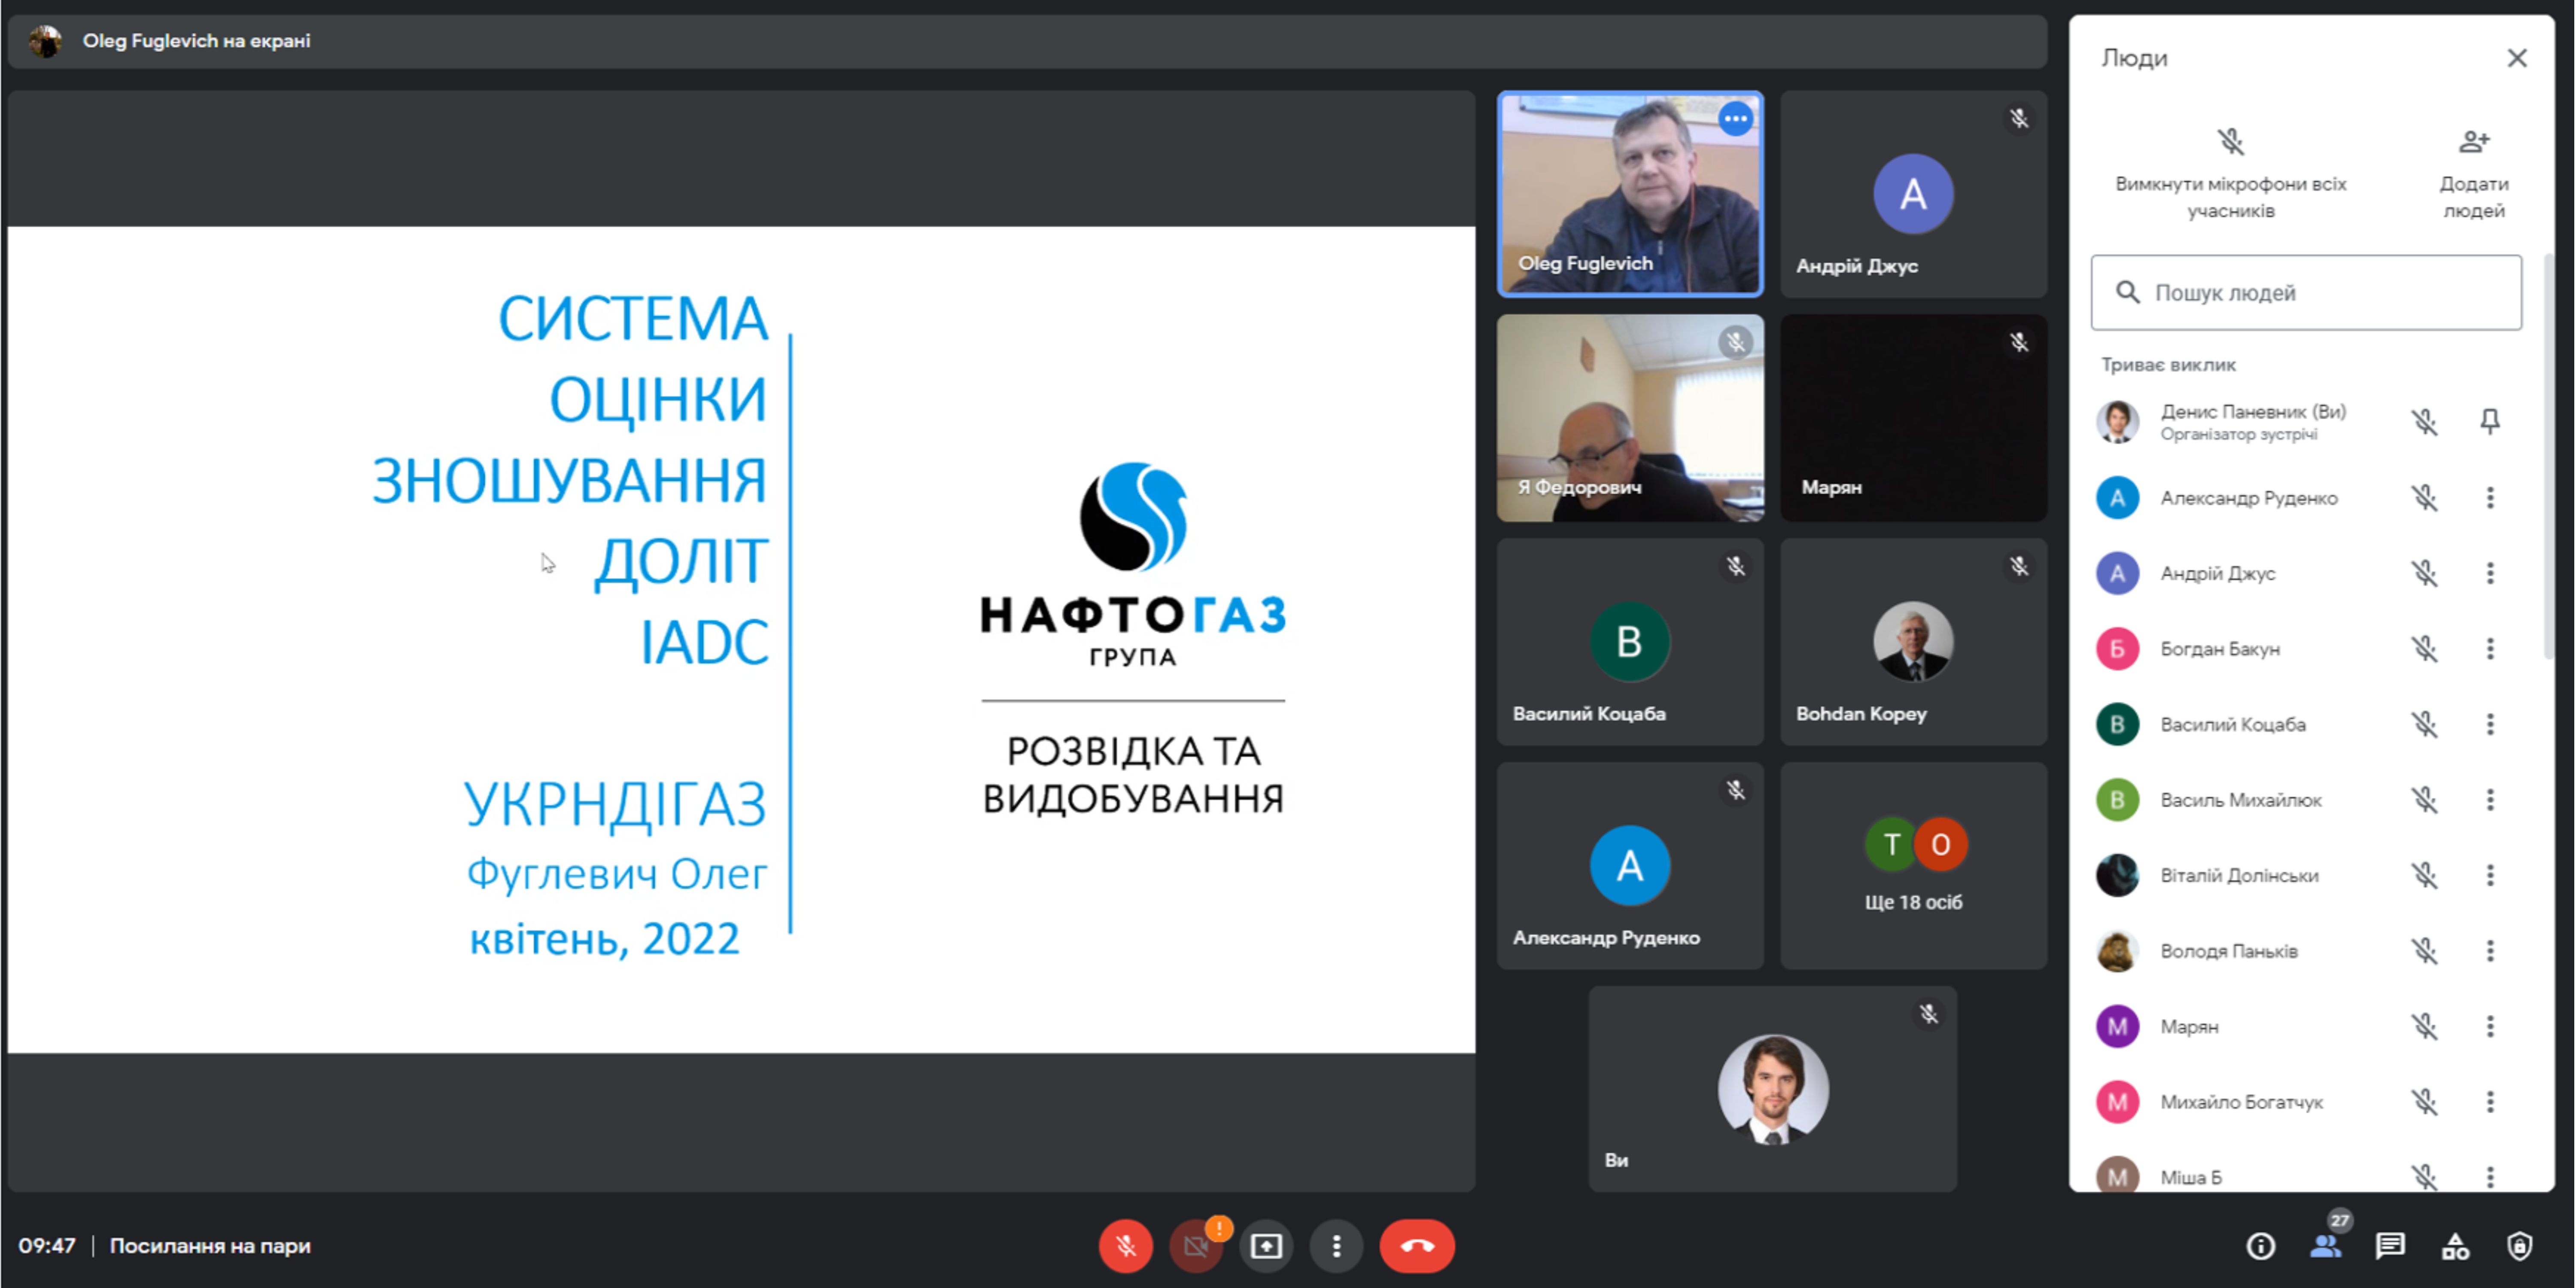Pin Денис Паневник to screen

[x=2490, y=422]
